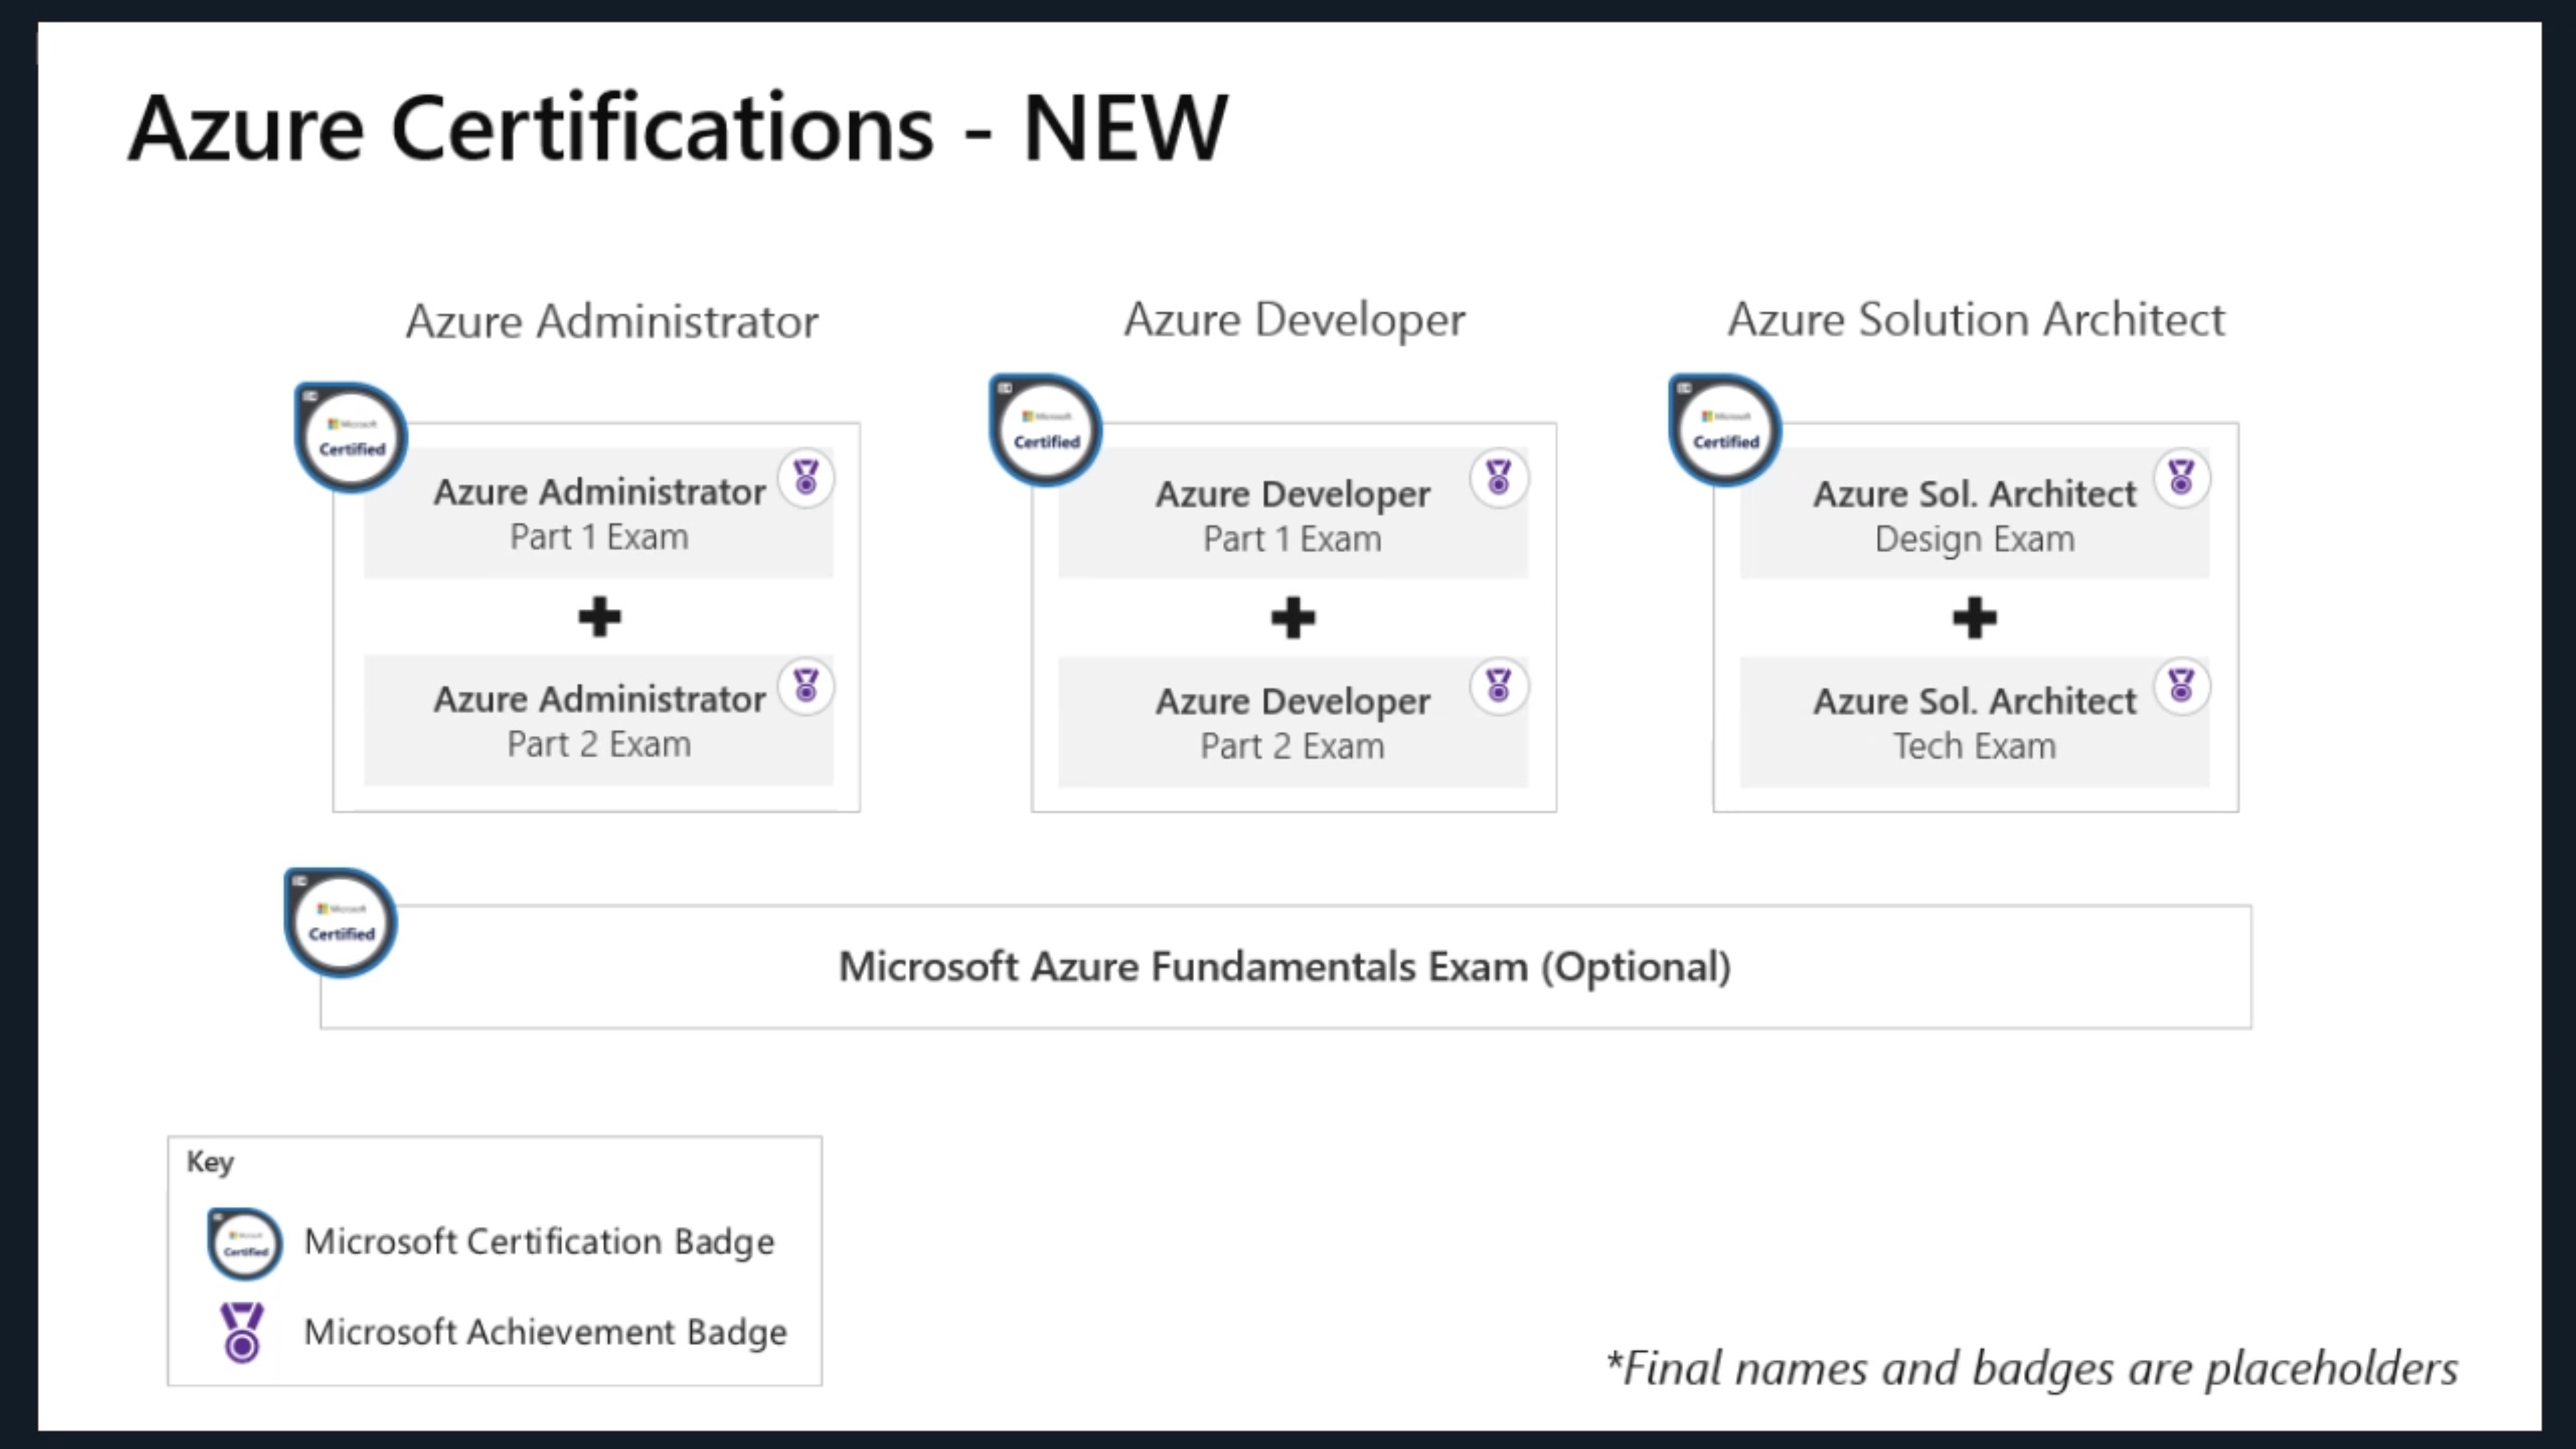2576x1449 pixels.
Task: Click the 'Key' legend label
Action: [x=210, y=1162]
